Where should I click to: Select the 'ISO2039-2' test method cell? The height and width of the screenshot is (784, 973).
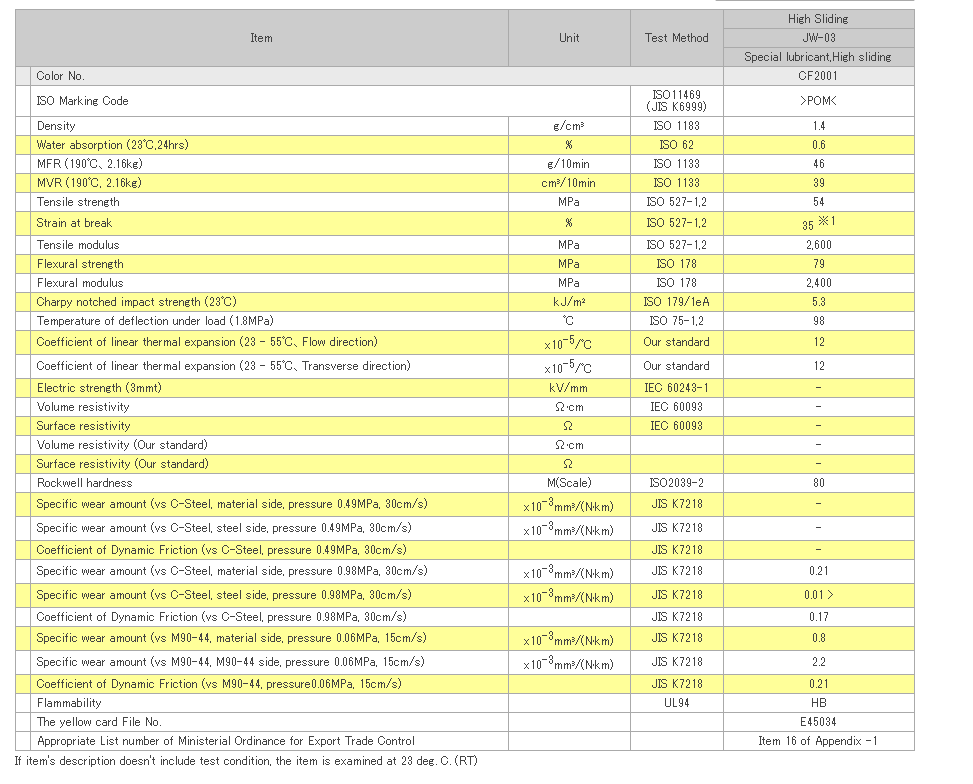pyautogui.click(x=676, y=483)
